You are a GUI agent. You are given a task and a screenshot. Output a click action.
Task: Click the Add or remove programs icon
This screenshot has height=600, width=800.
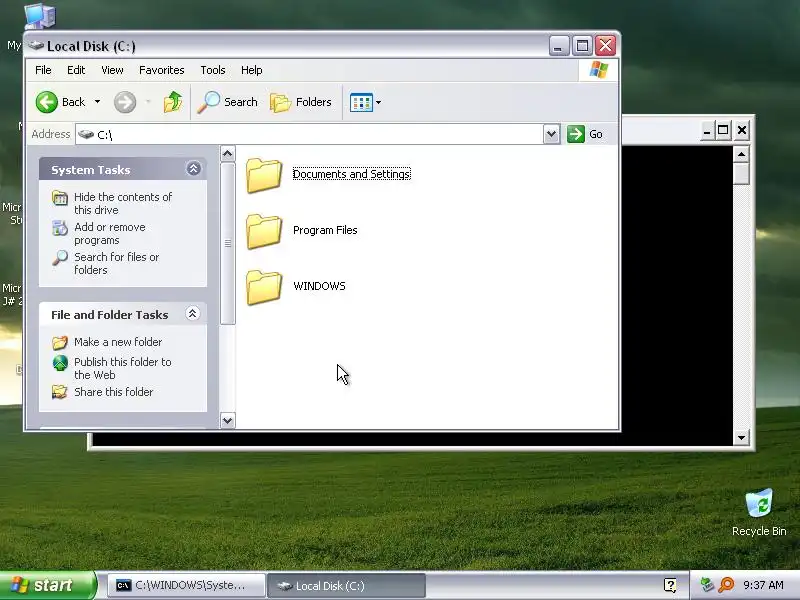(60, 228)
